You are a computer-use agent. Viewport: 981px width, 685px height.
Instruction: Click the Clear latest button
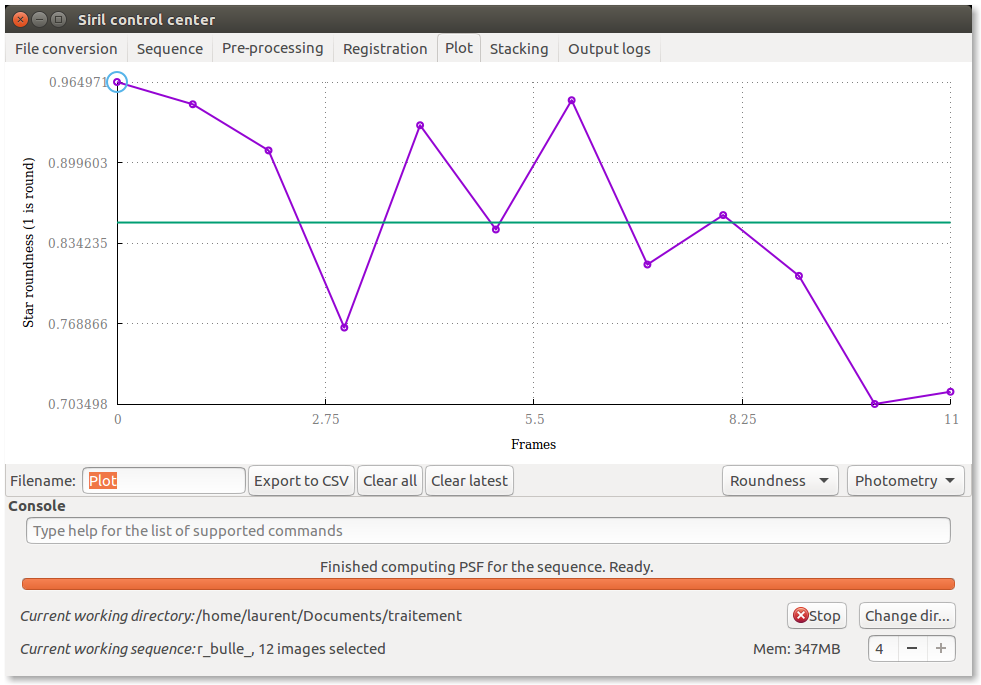click(x=469, y=481)
